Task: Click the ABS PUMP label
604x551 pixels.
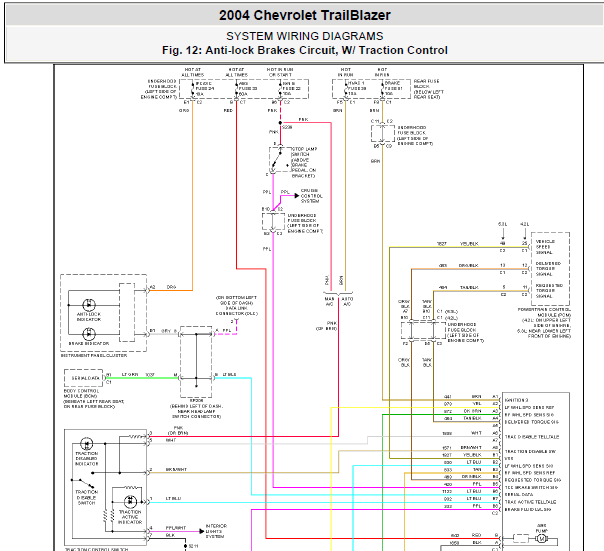Action: (x=542, y=528)
